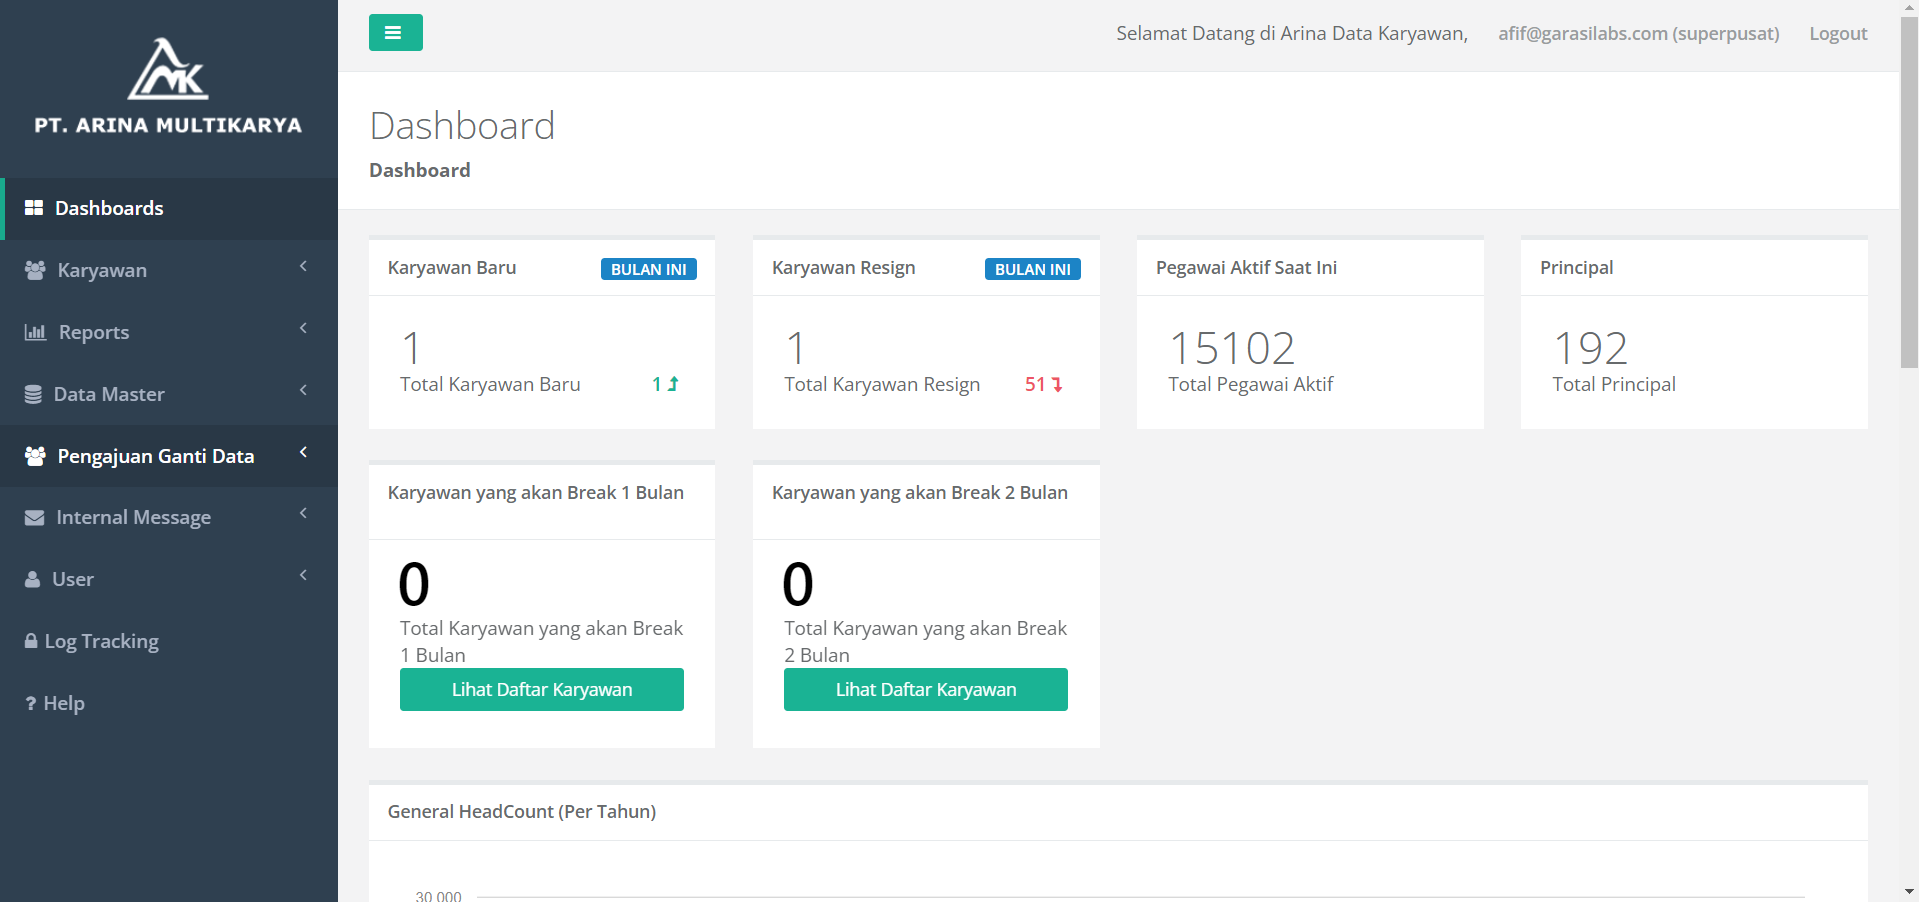This screenshot has height=902, width=1919.
Task: Click the Data Master database icon
Action: click(33, 394)
